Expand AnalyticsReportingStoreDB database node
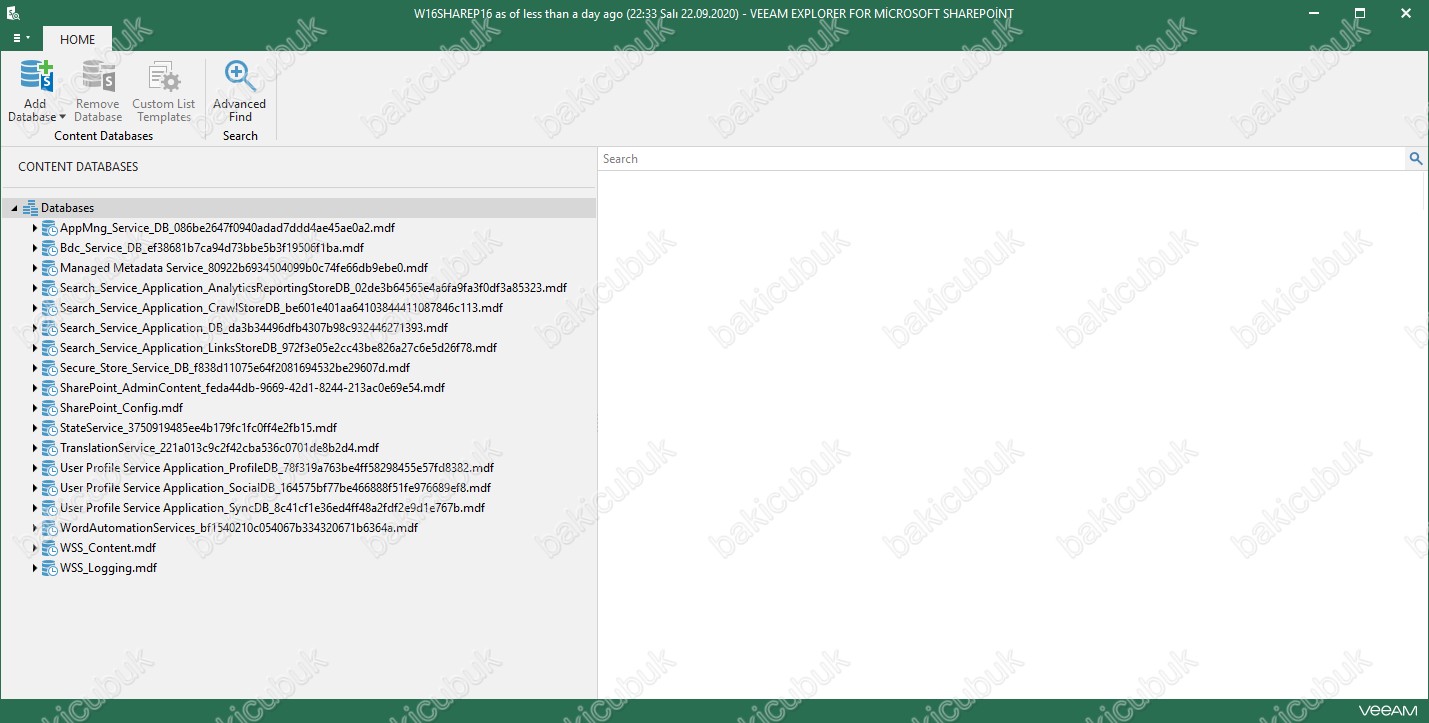1429x723 pixels. 35,288
